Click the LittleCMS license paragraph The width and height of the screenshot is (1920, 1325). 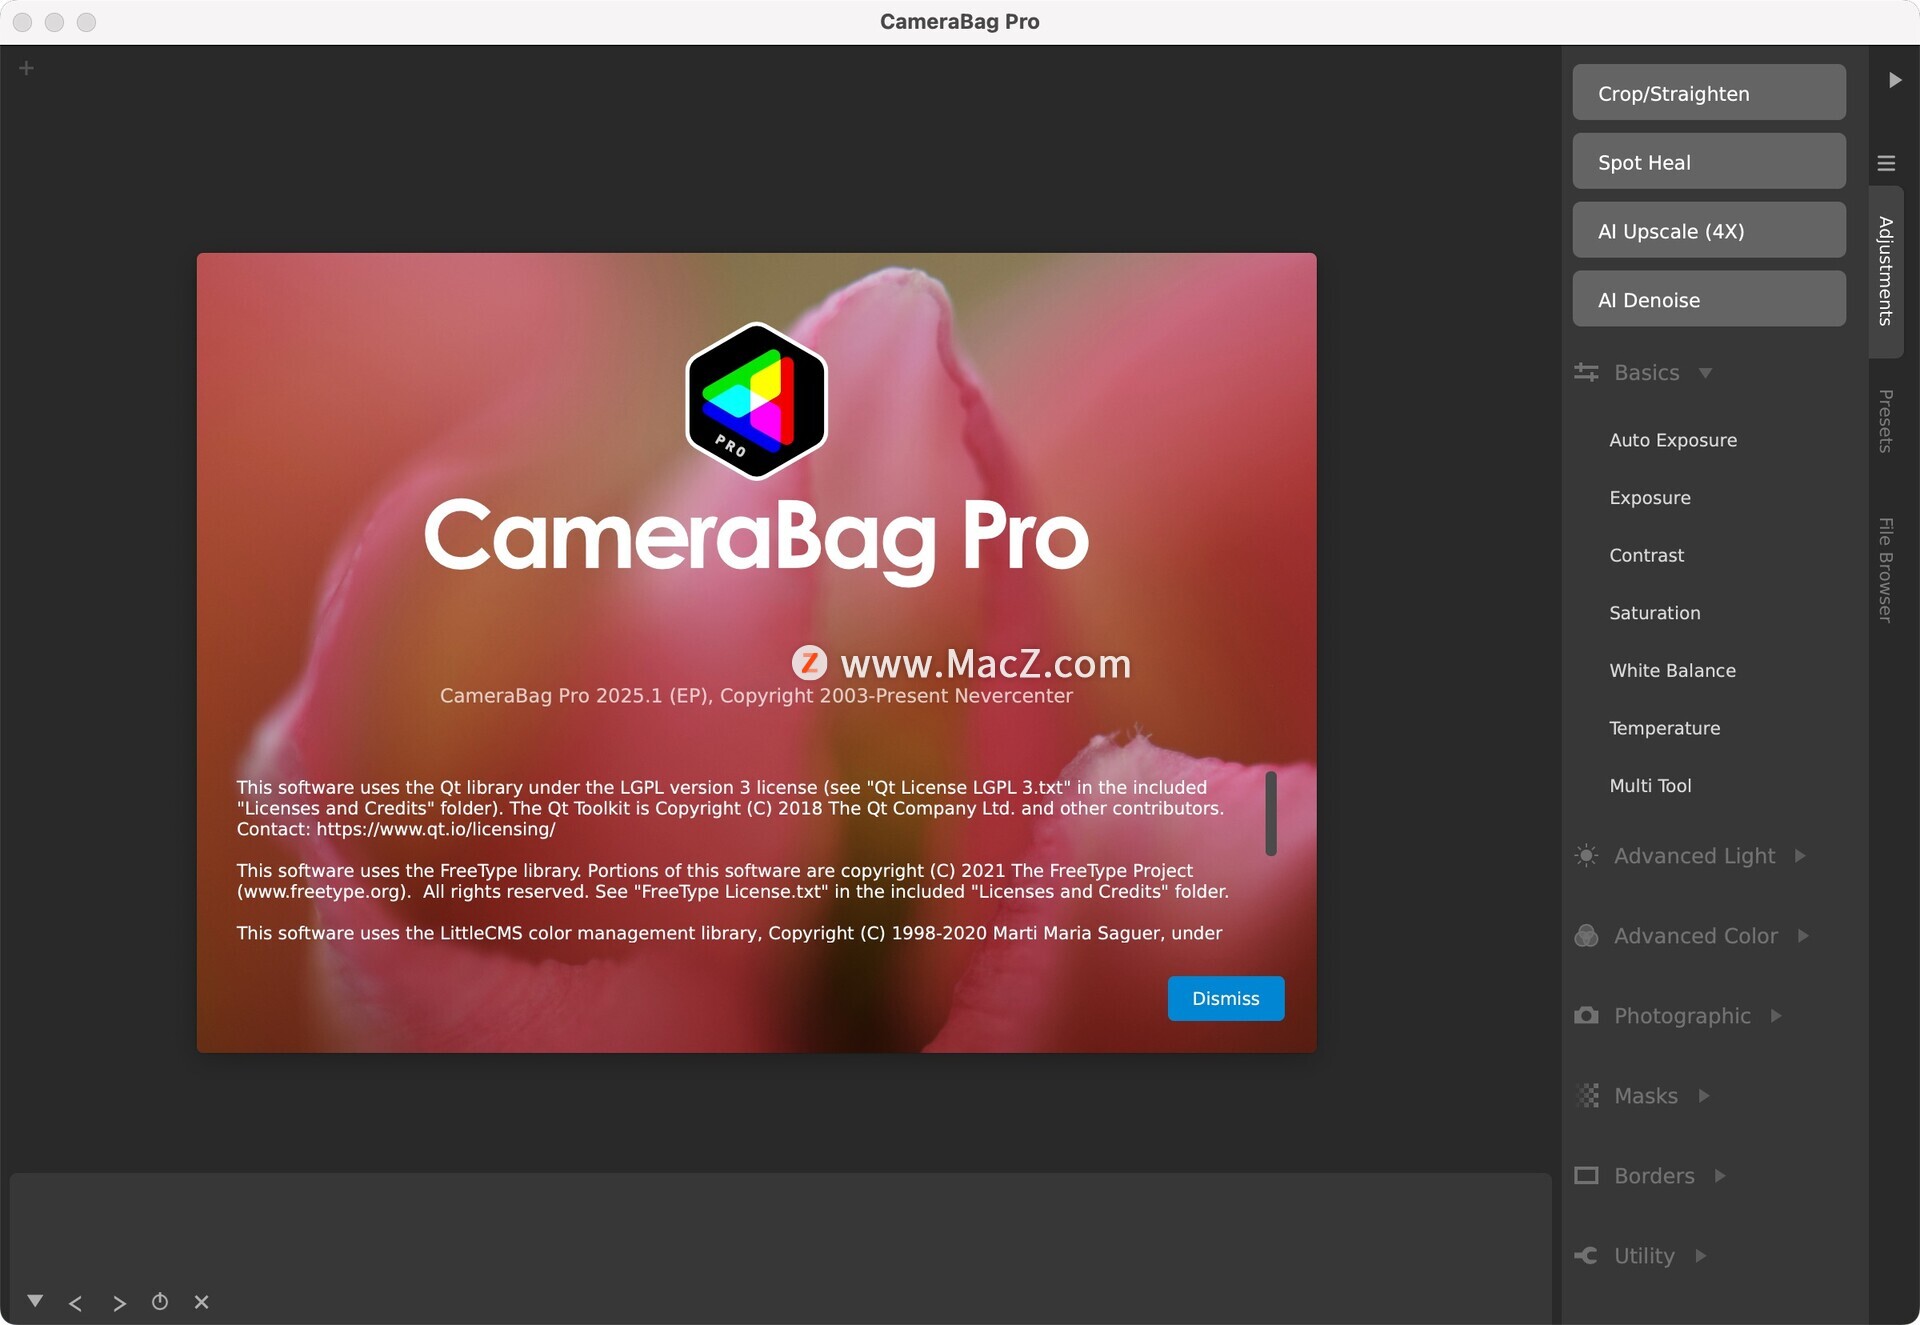tap(729, 933)
